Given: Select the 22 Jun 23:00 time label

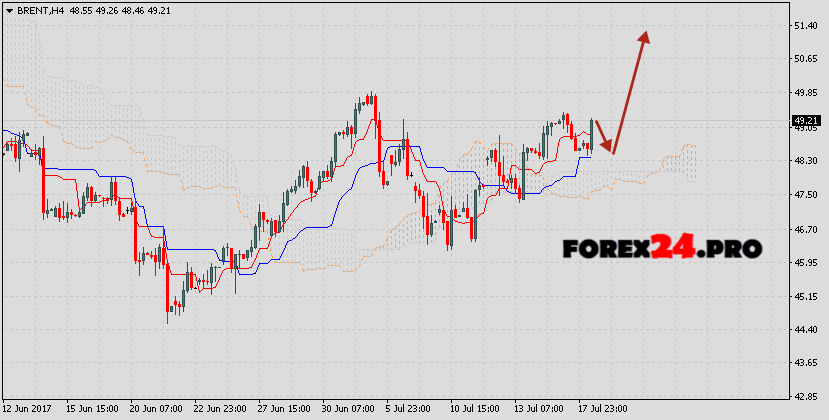Looking at the screenshot, I should [x=219, y=410].
